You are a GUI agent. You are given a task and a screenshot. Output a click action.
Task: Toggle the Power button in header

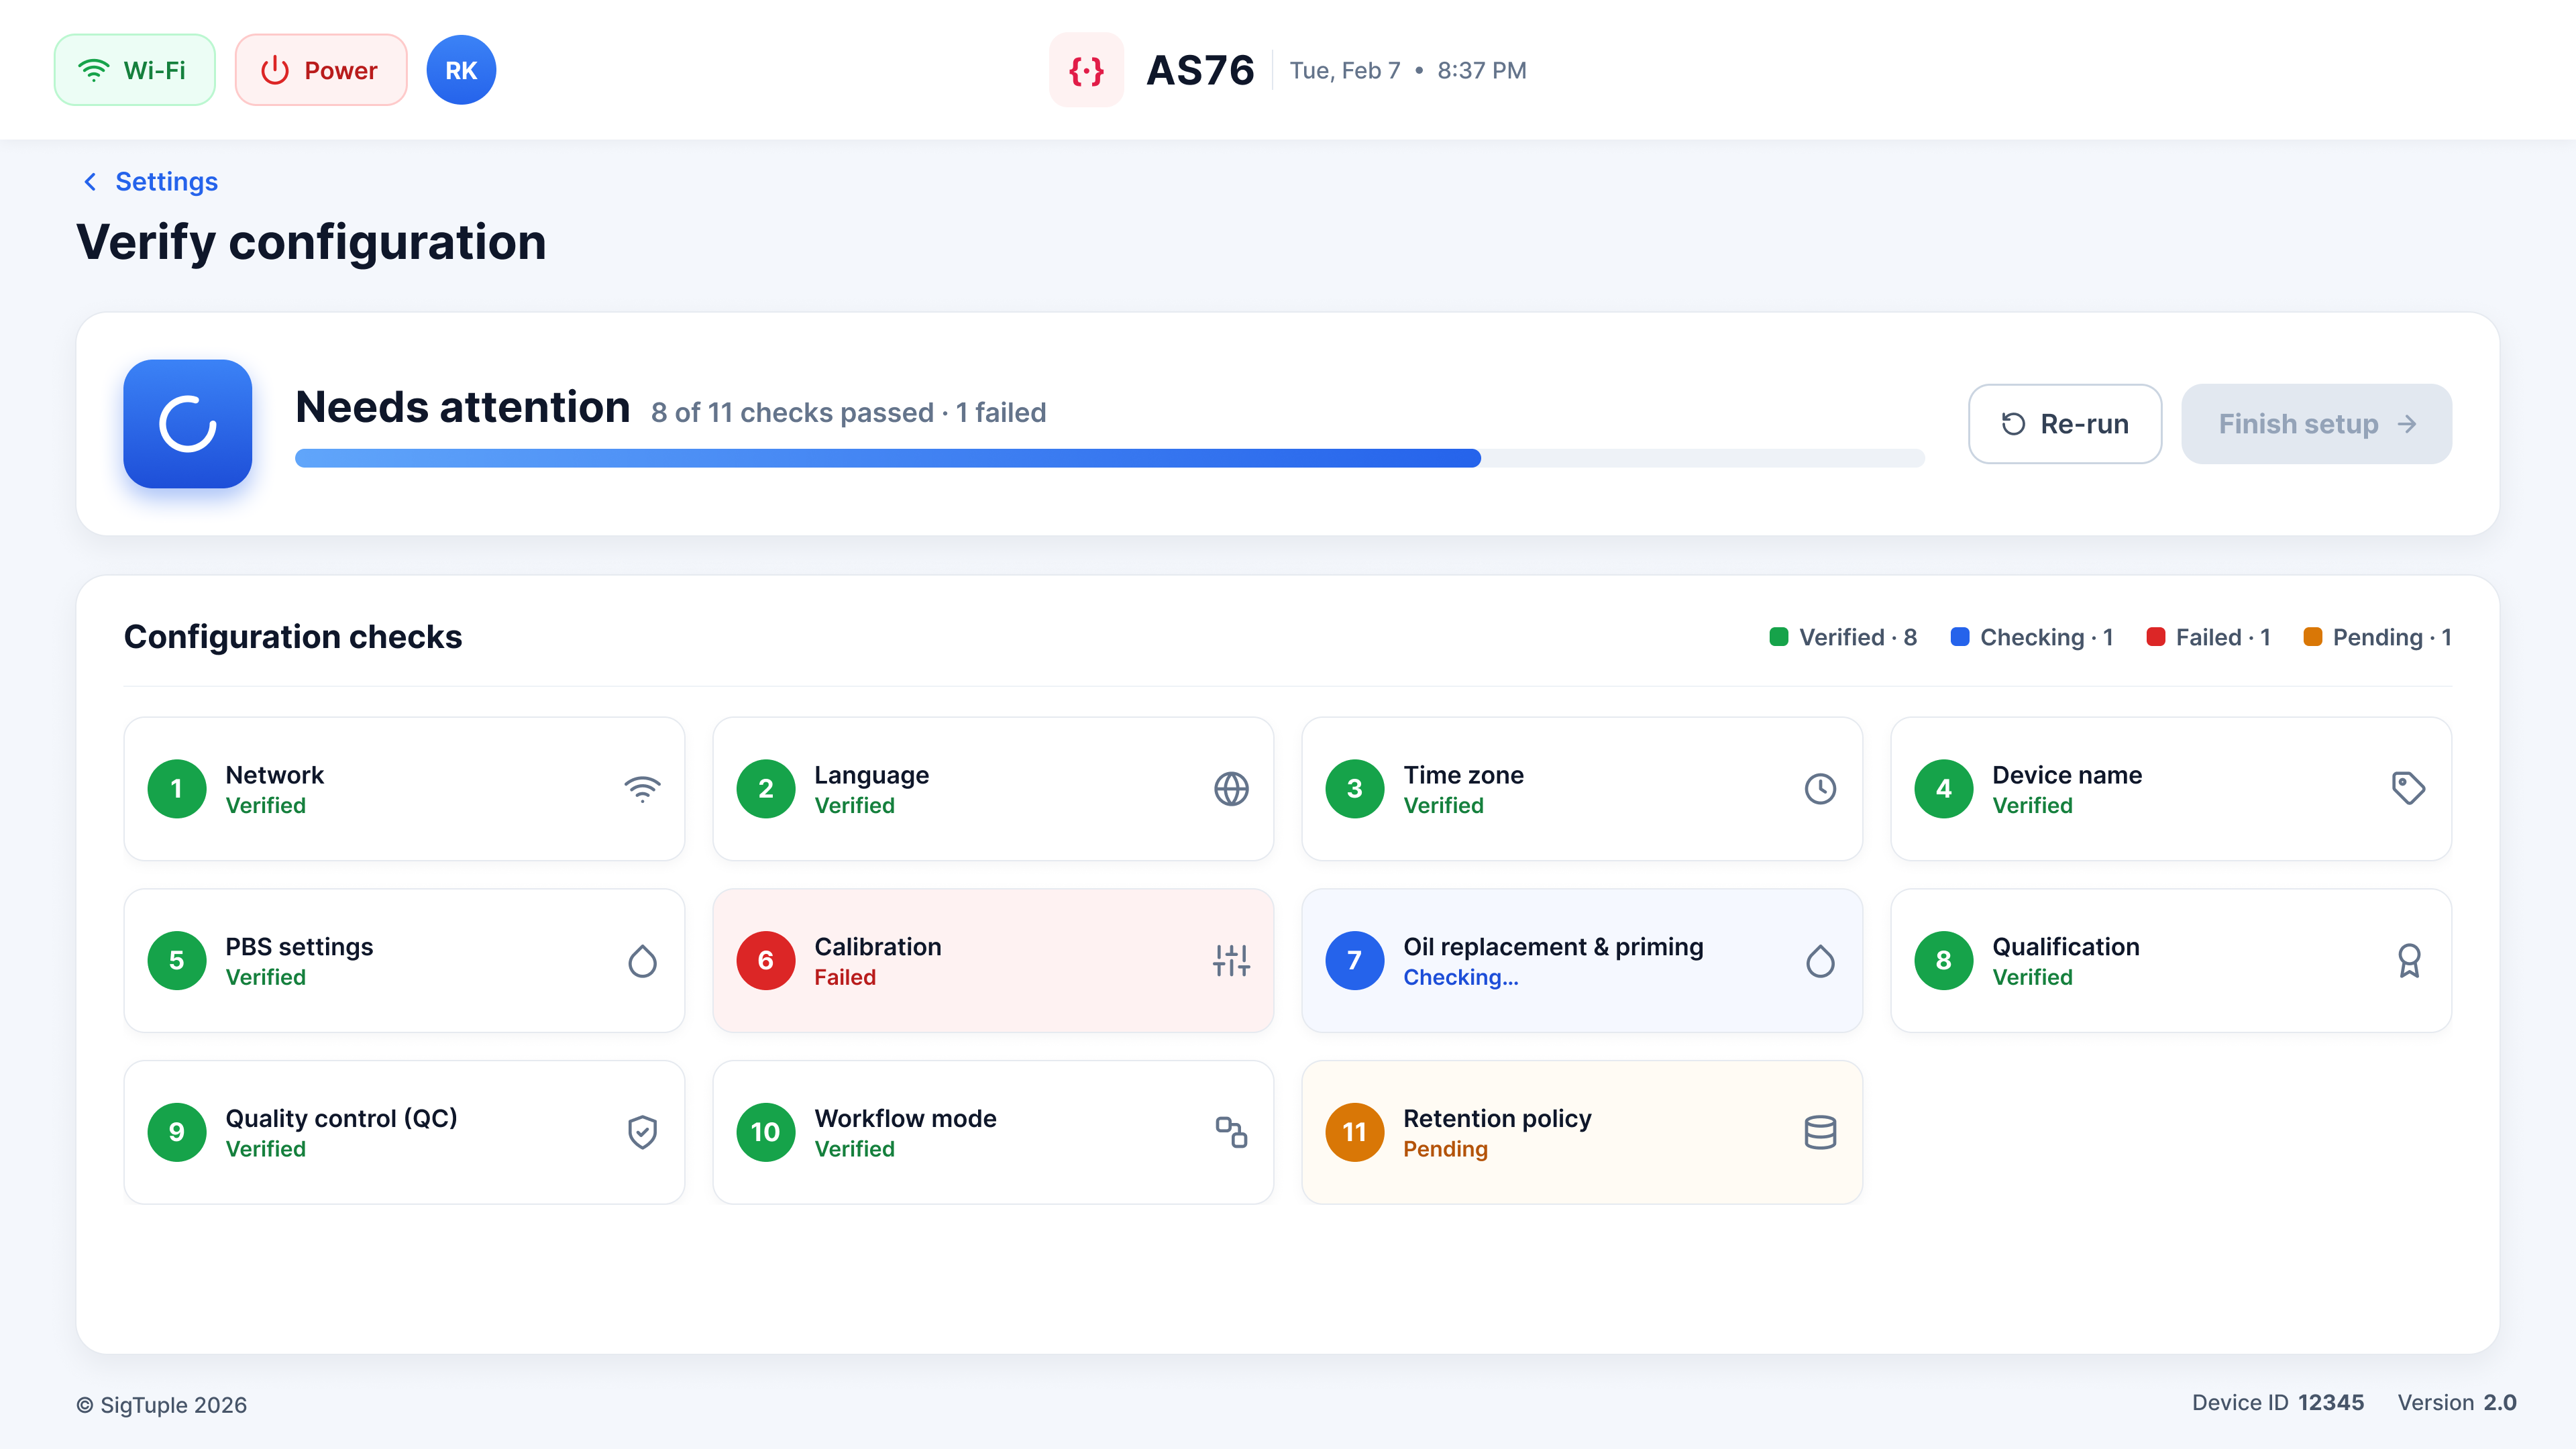click(321, 70)
